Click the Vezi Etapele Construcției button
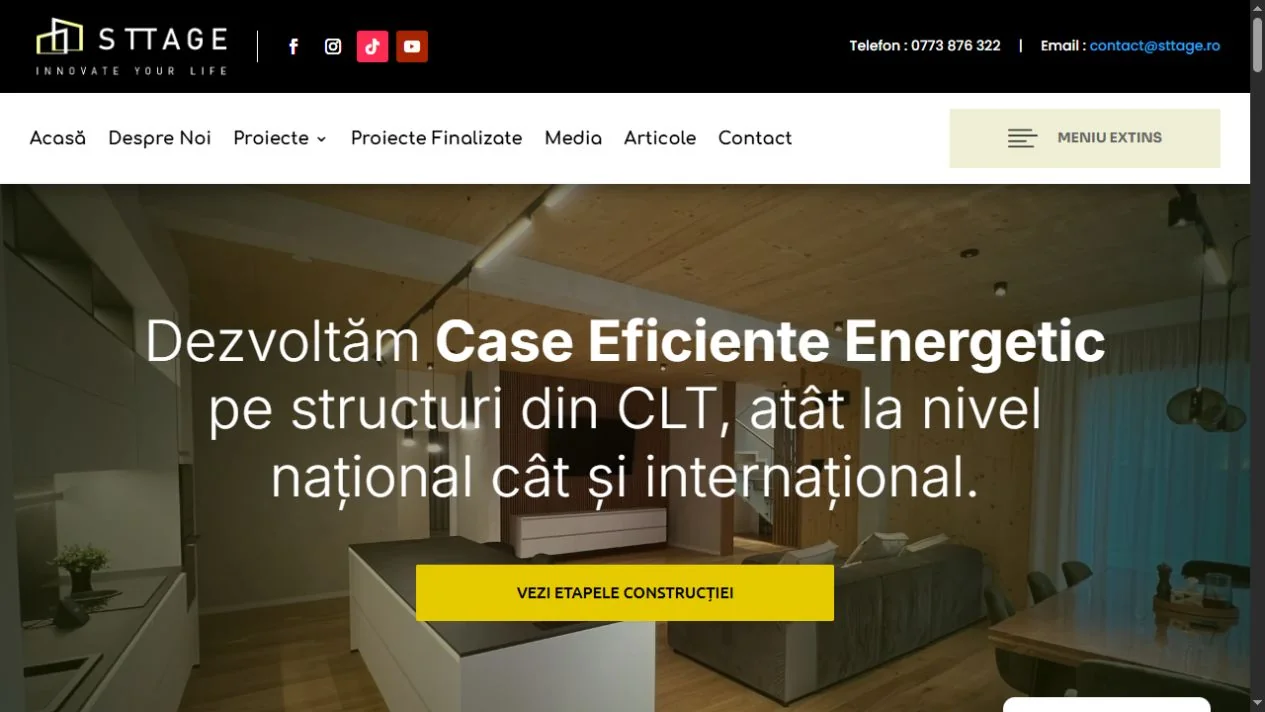 (625, 593)
